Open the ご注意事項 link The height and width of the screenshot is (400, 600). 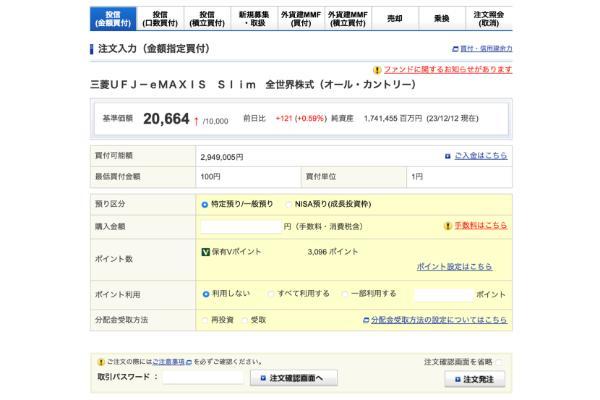pos(169,362)
